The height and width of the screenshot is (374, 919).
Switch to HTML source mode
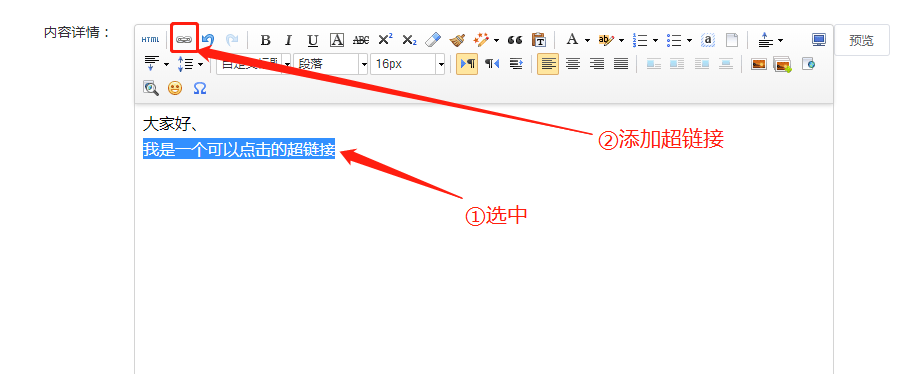click(150, 40)
